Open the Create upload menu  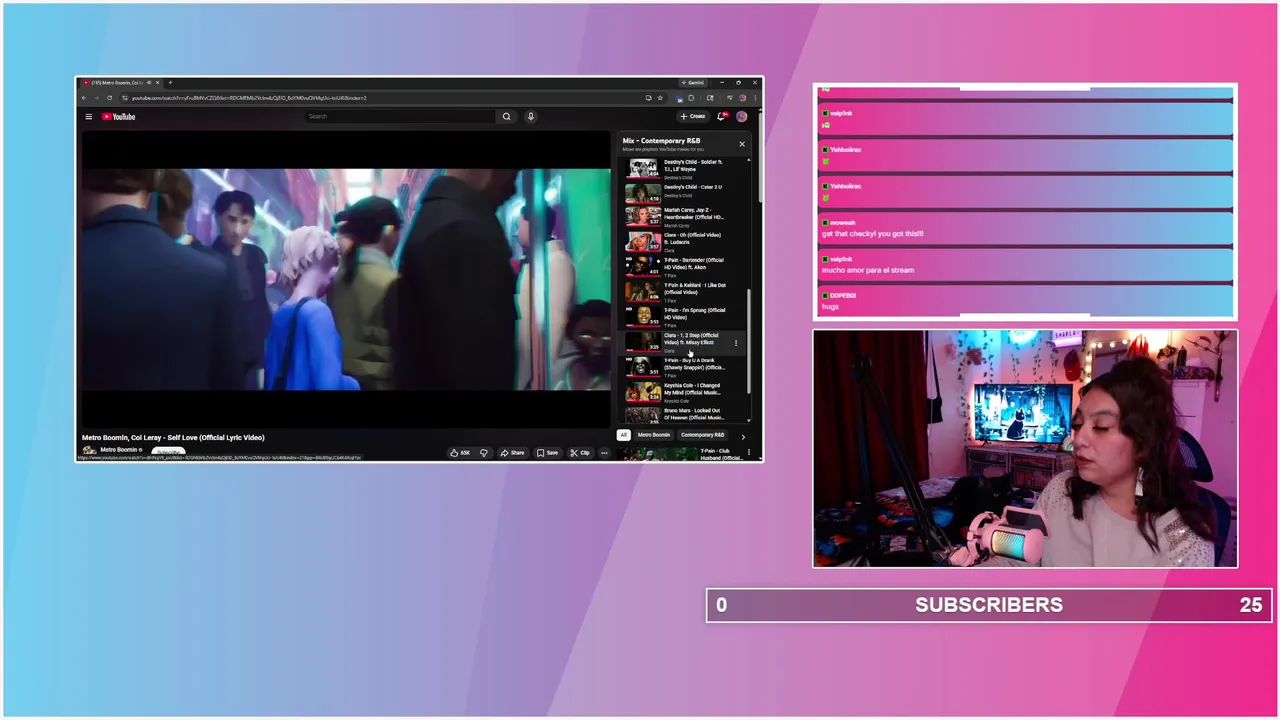(x=693, y=117)
